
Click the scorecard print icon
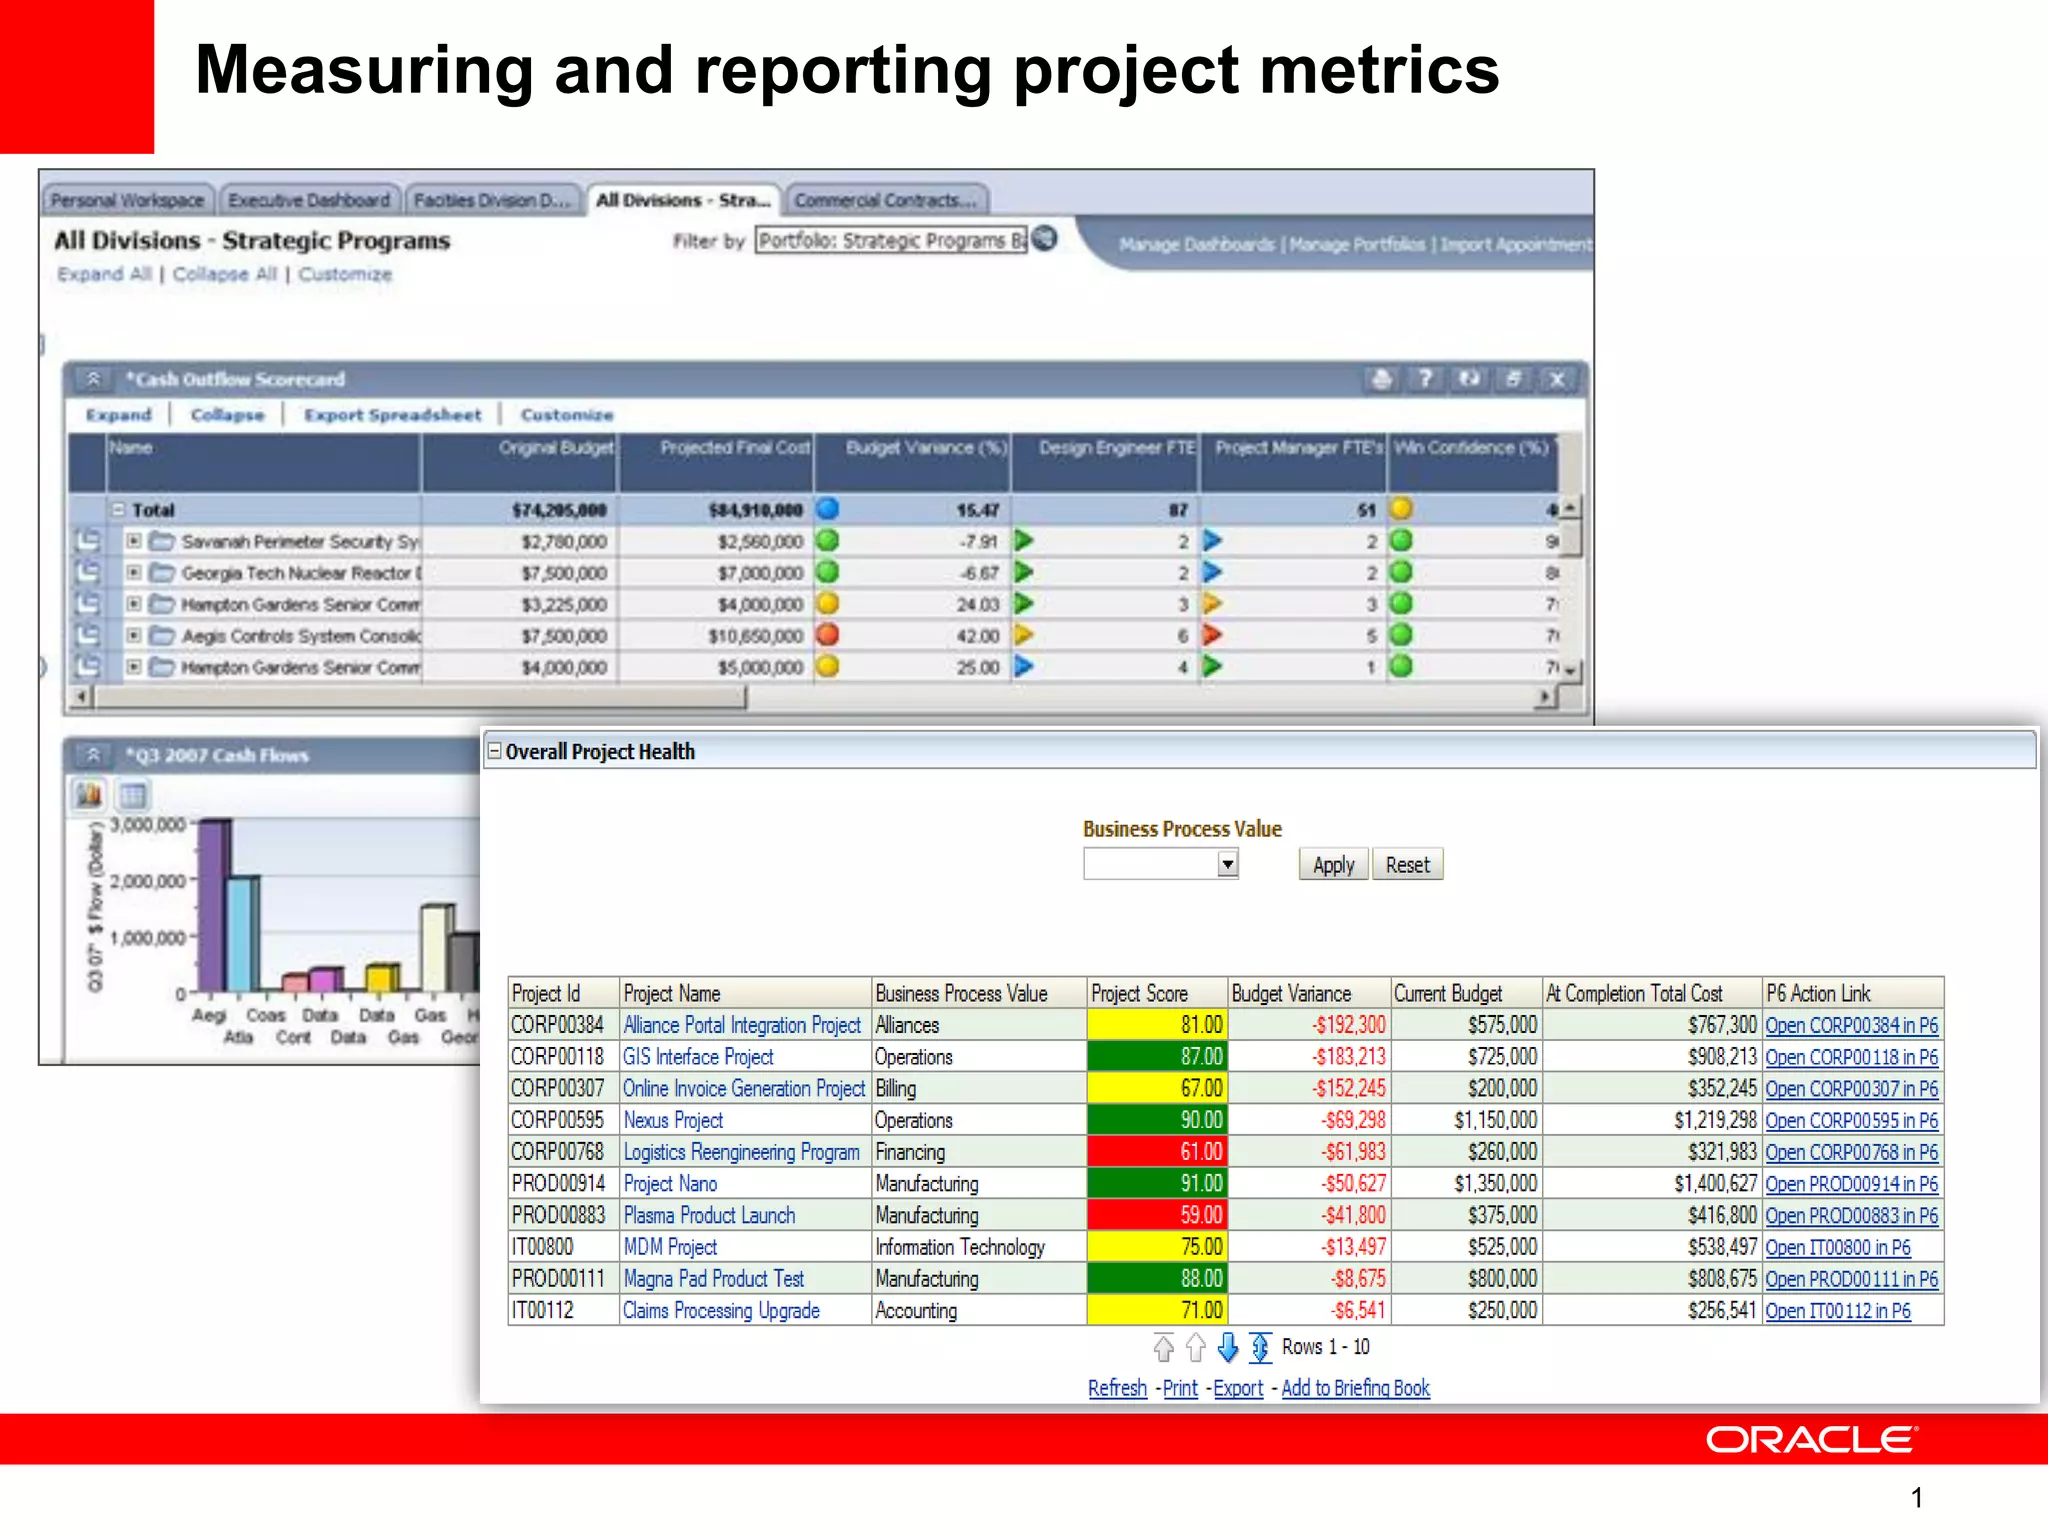[1381, 379]
